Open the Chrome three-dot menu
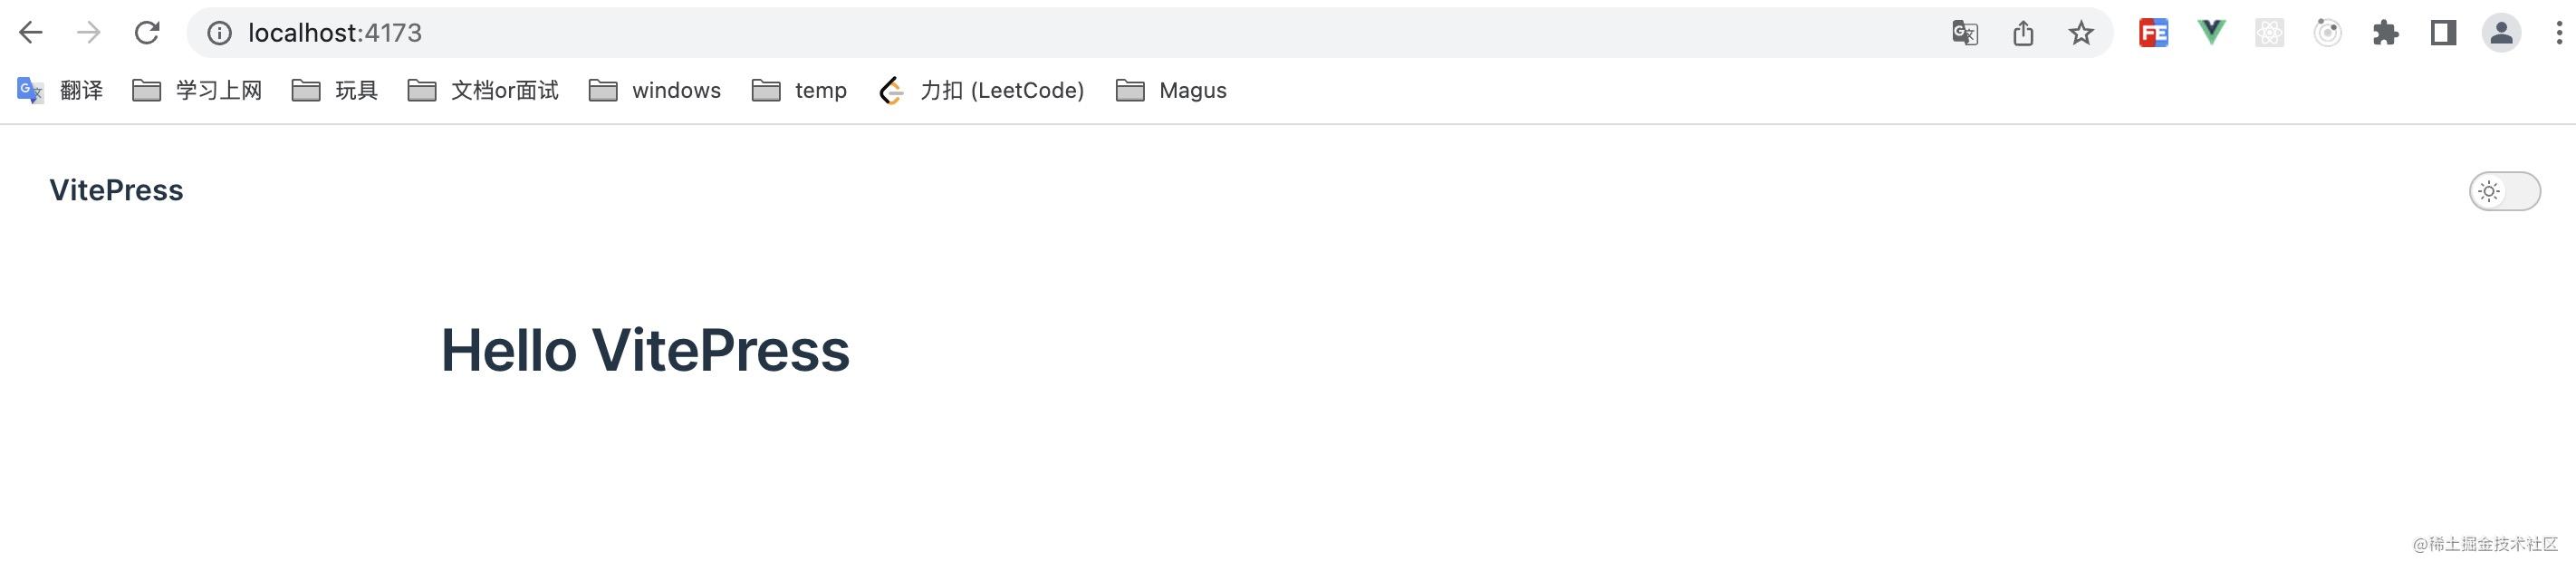Screen dimensions: 2576x571 click(2559, 33)
